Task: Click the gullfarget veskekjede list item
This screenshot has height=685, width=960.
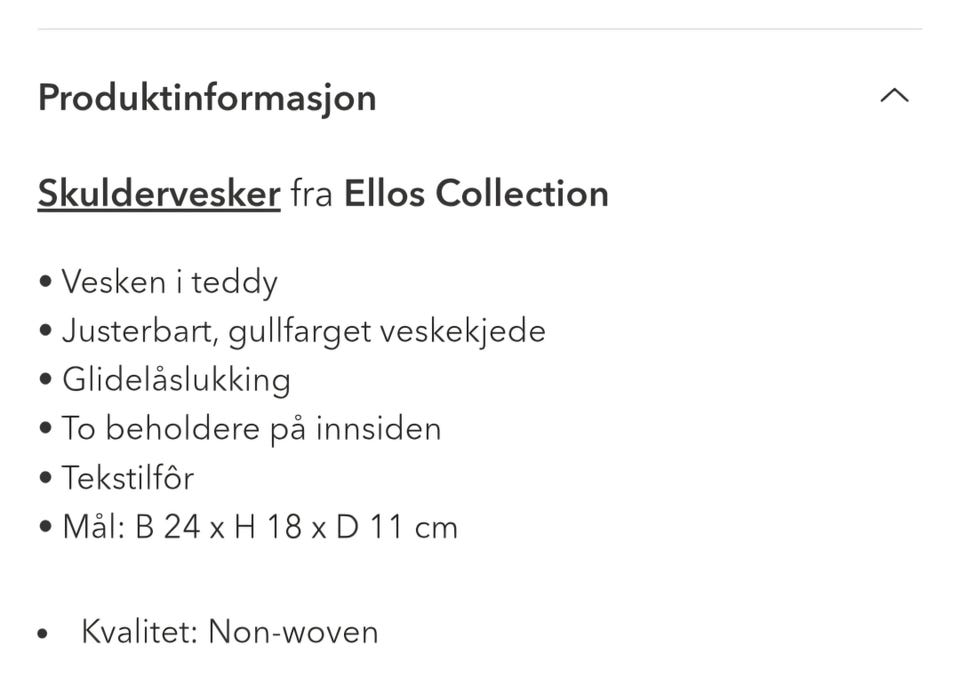Action: pos(305,330)
